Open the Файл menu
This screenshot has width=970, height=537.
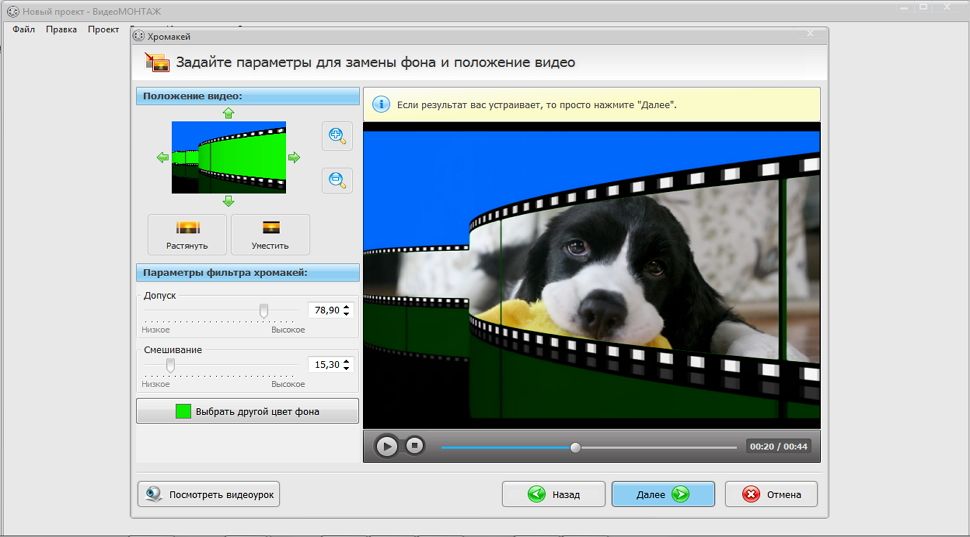point(24,29)
